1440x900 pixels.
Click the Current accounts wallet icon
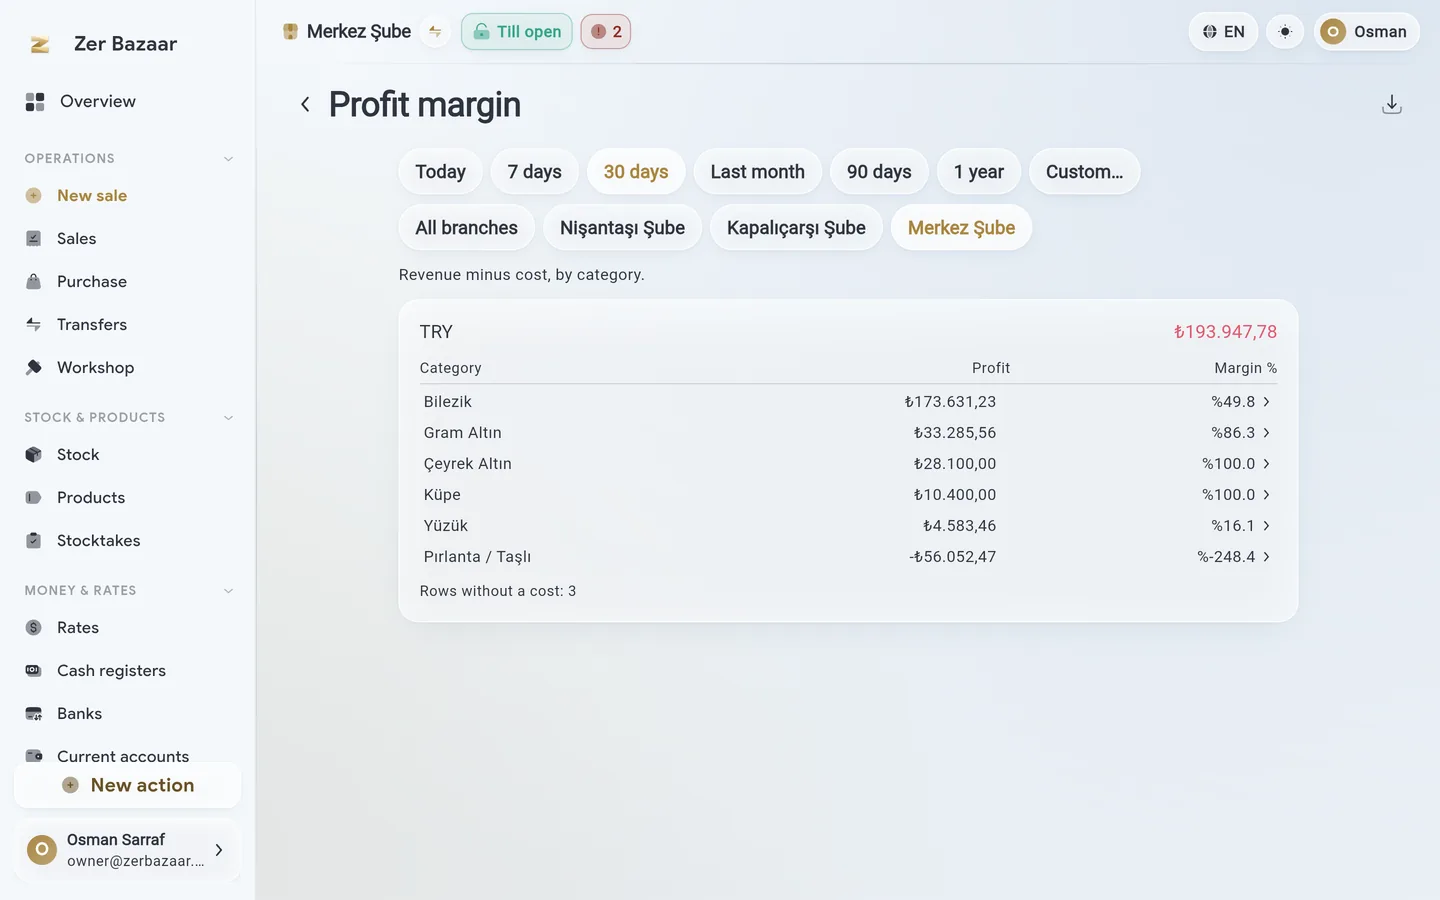pos(33,756)
